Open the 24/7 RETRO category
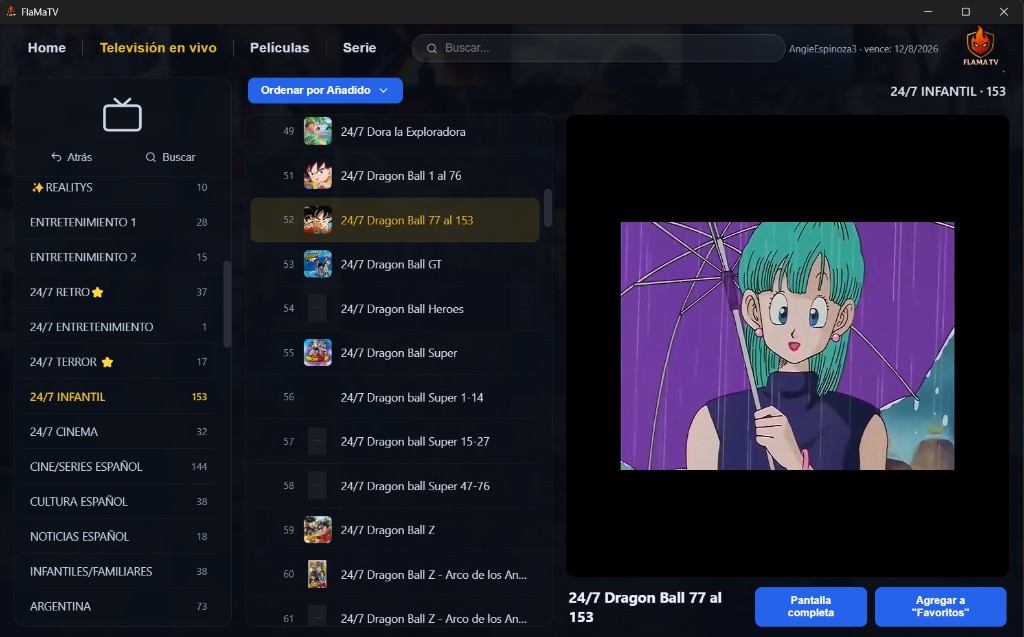The height and width of the screenshot is (637, 1024). coord(119,292)
